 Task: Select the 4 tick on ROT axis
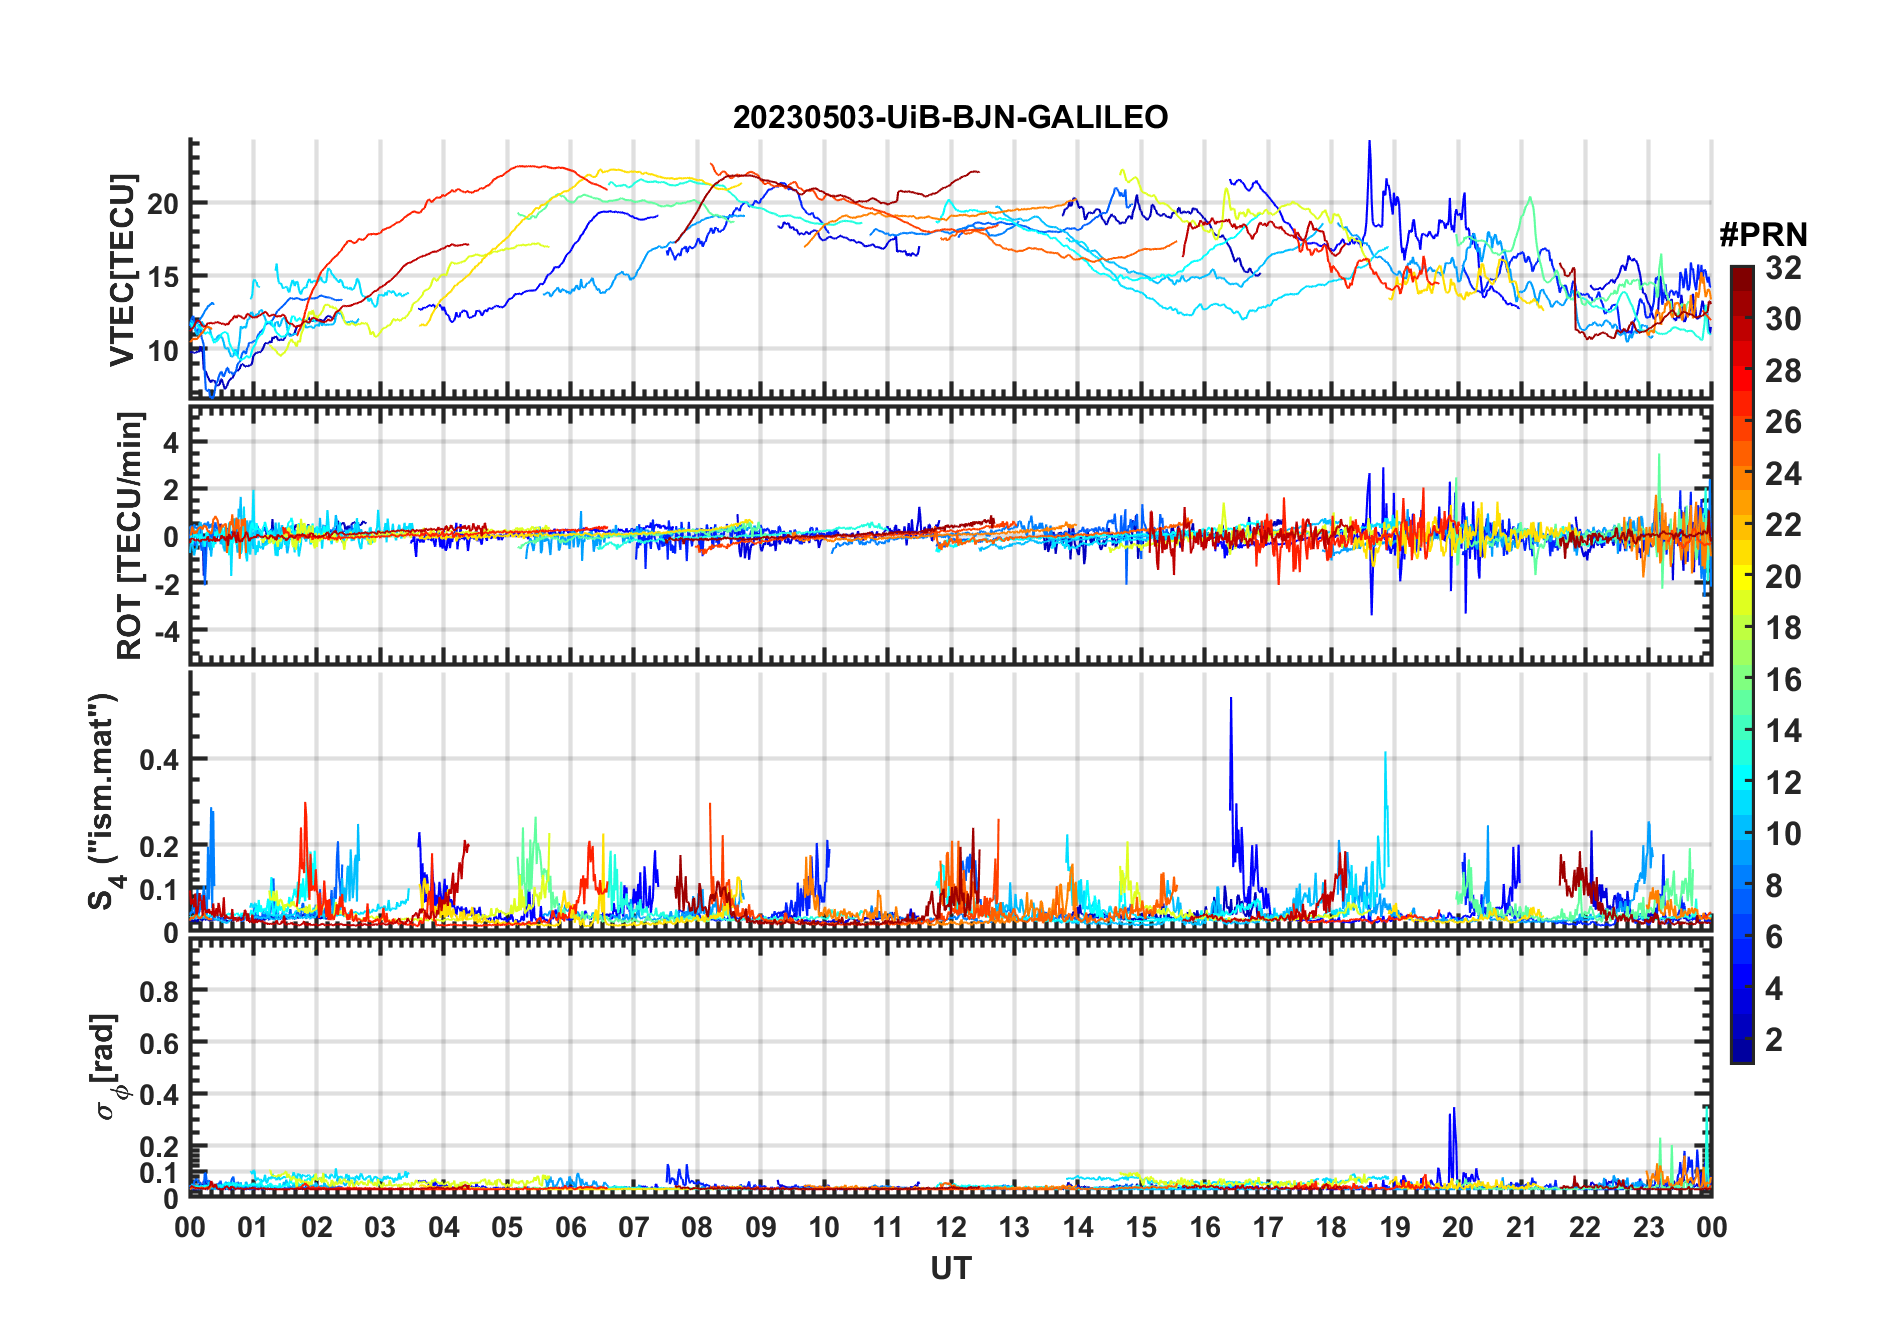point(172,442)
